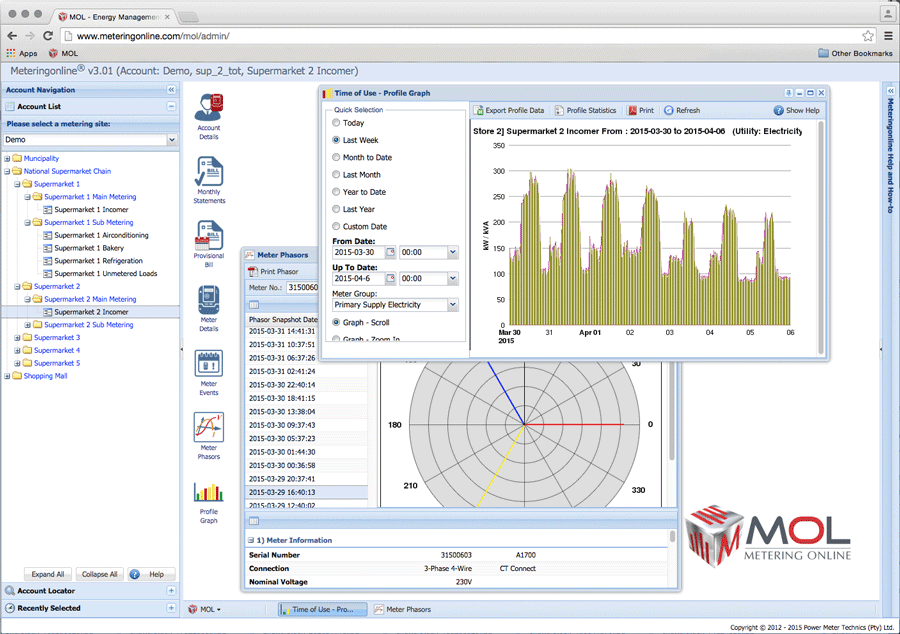The height and width of the screenshot is (634, 900).
Task: Expand the Supermarket 3 tree node
Action: [19, 338]
